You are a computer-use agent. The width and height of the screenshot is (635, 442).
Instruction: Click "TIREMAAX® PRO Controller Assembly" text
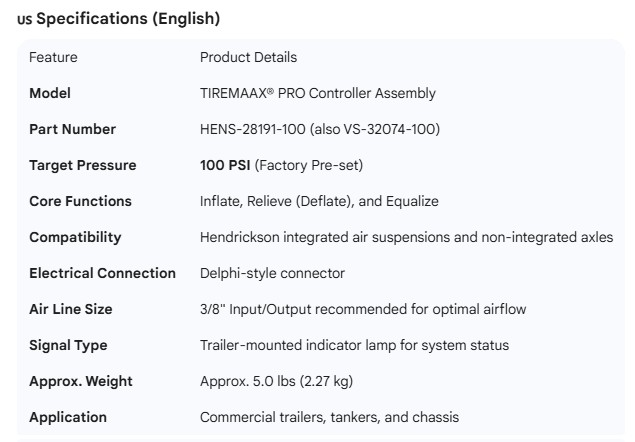pos(318,93)
